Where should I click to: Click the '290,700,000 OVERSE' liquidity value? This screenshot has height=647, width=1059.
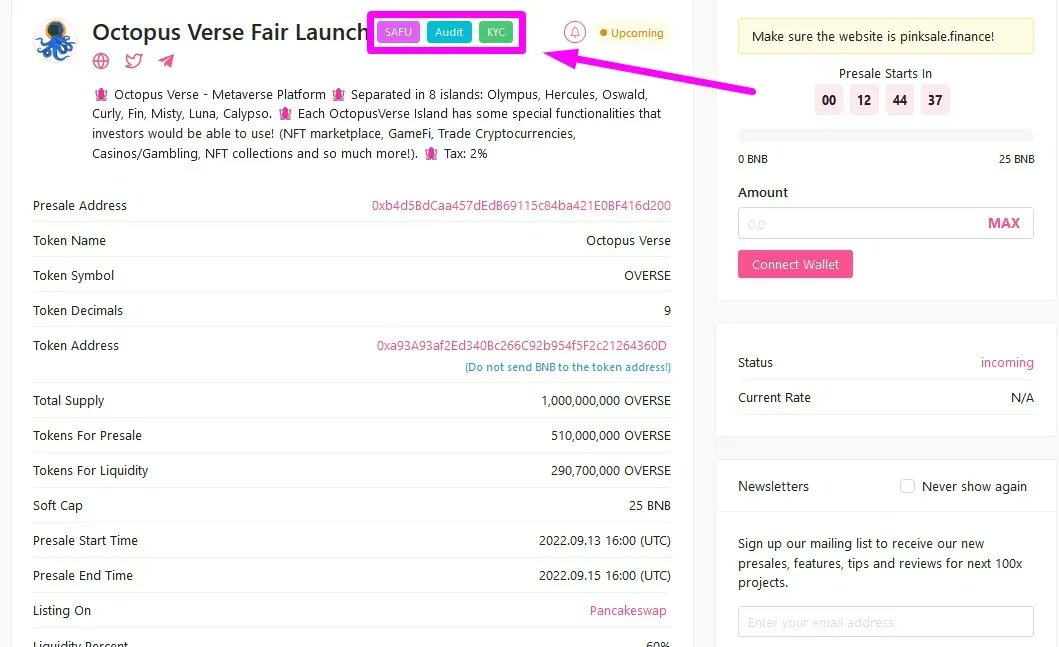click(x=611, y=471)
